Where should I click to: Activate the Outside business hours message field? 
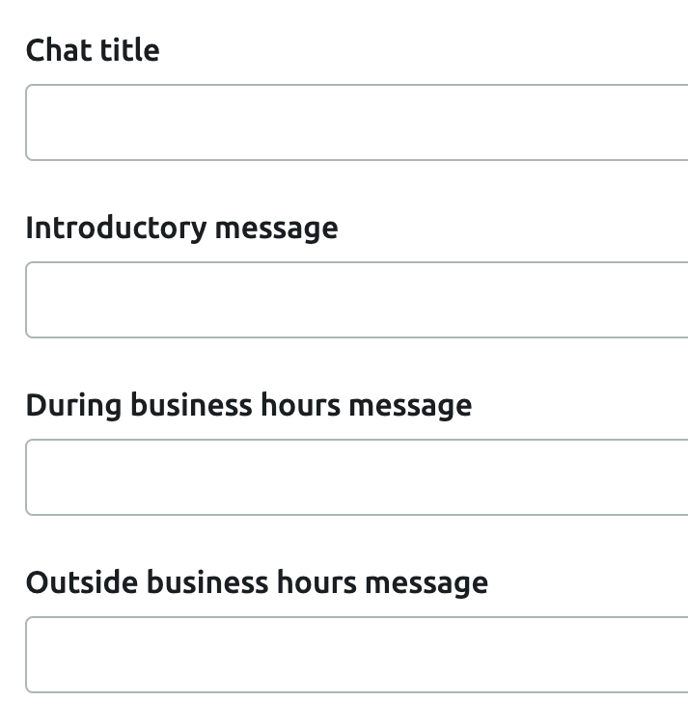(356, 654)
